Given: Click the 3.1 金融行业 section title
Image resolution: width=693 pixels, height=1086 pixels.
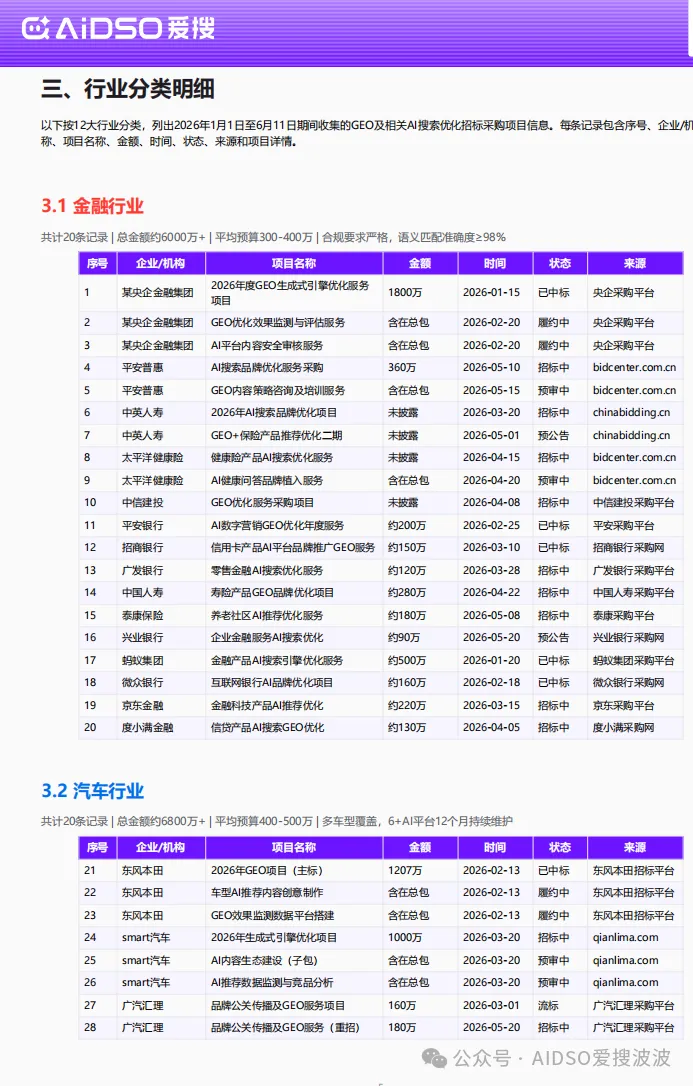Looking at the screenshot, I should pyautogui.click(x=92, y=206).
